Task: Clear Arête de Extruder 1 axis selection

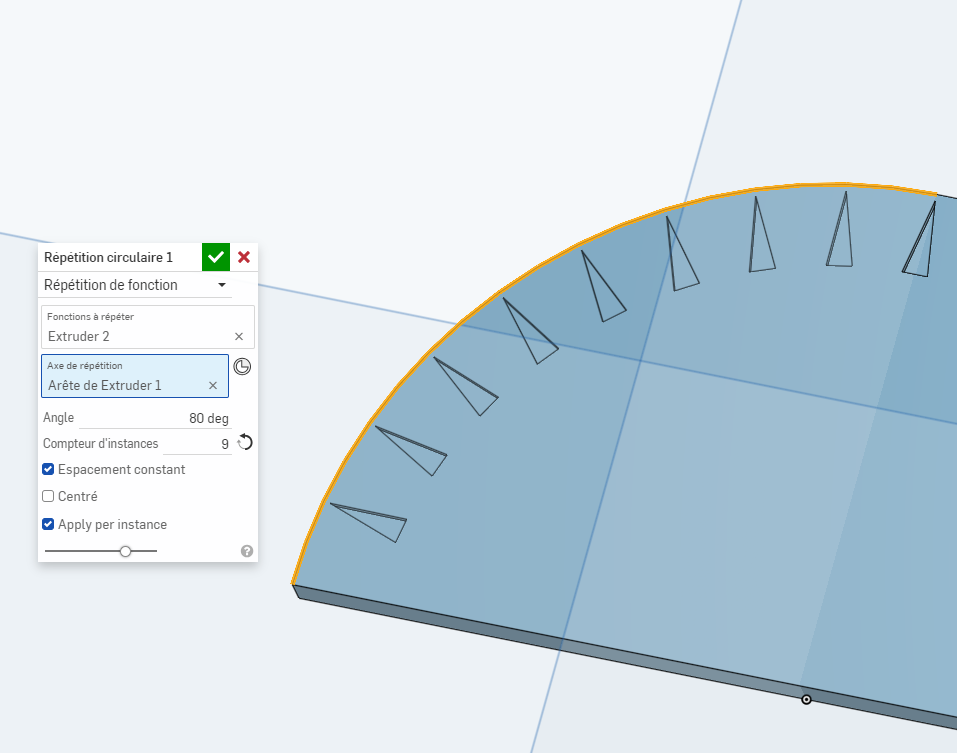Action: tap(213, 385)
